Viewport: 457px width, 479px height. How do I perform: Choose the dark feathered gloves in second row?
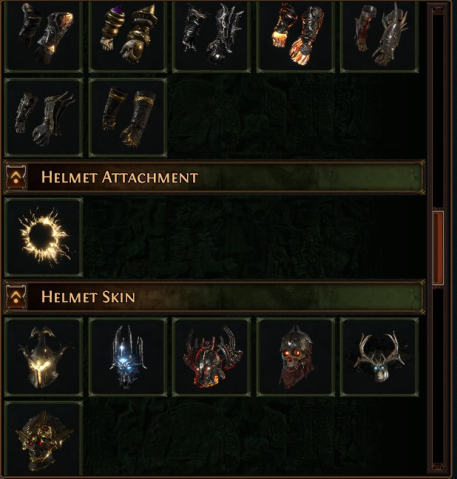pyautogui.click(x=44, y=118)
